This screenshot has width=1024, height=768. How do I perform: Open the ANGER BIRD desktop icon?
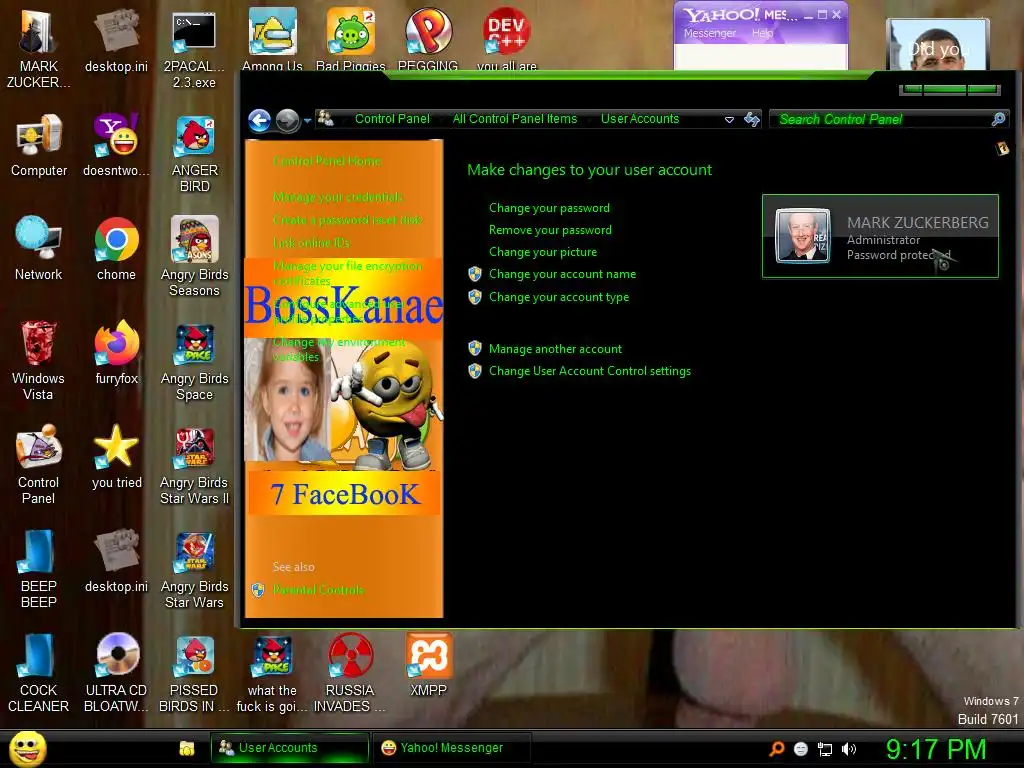tap(194, 155)
